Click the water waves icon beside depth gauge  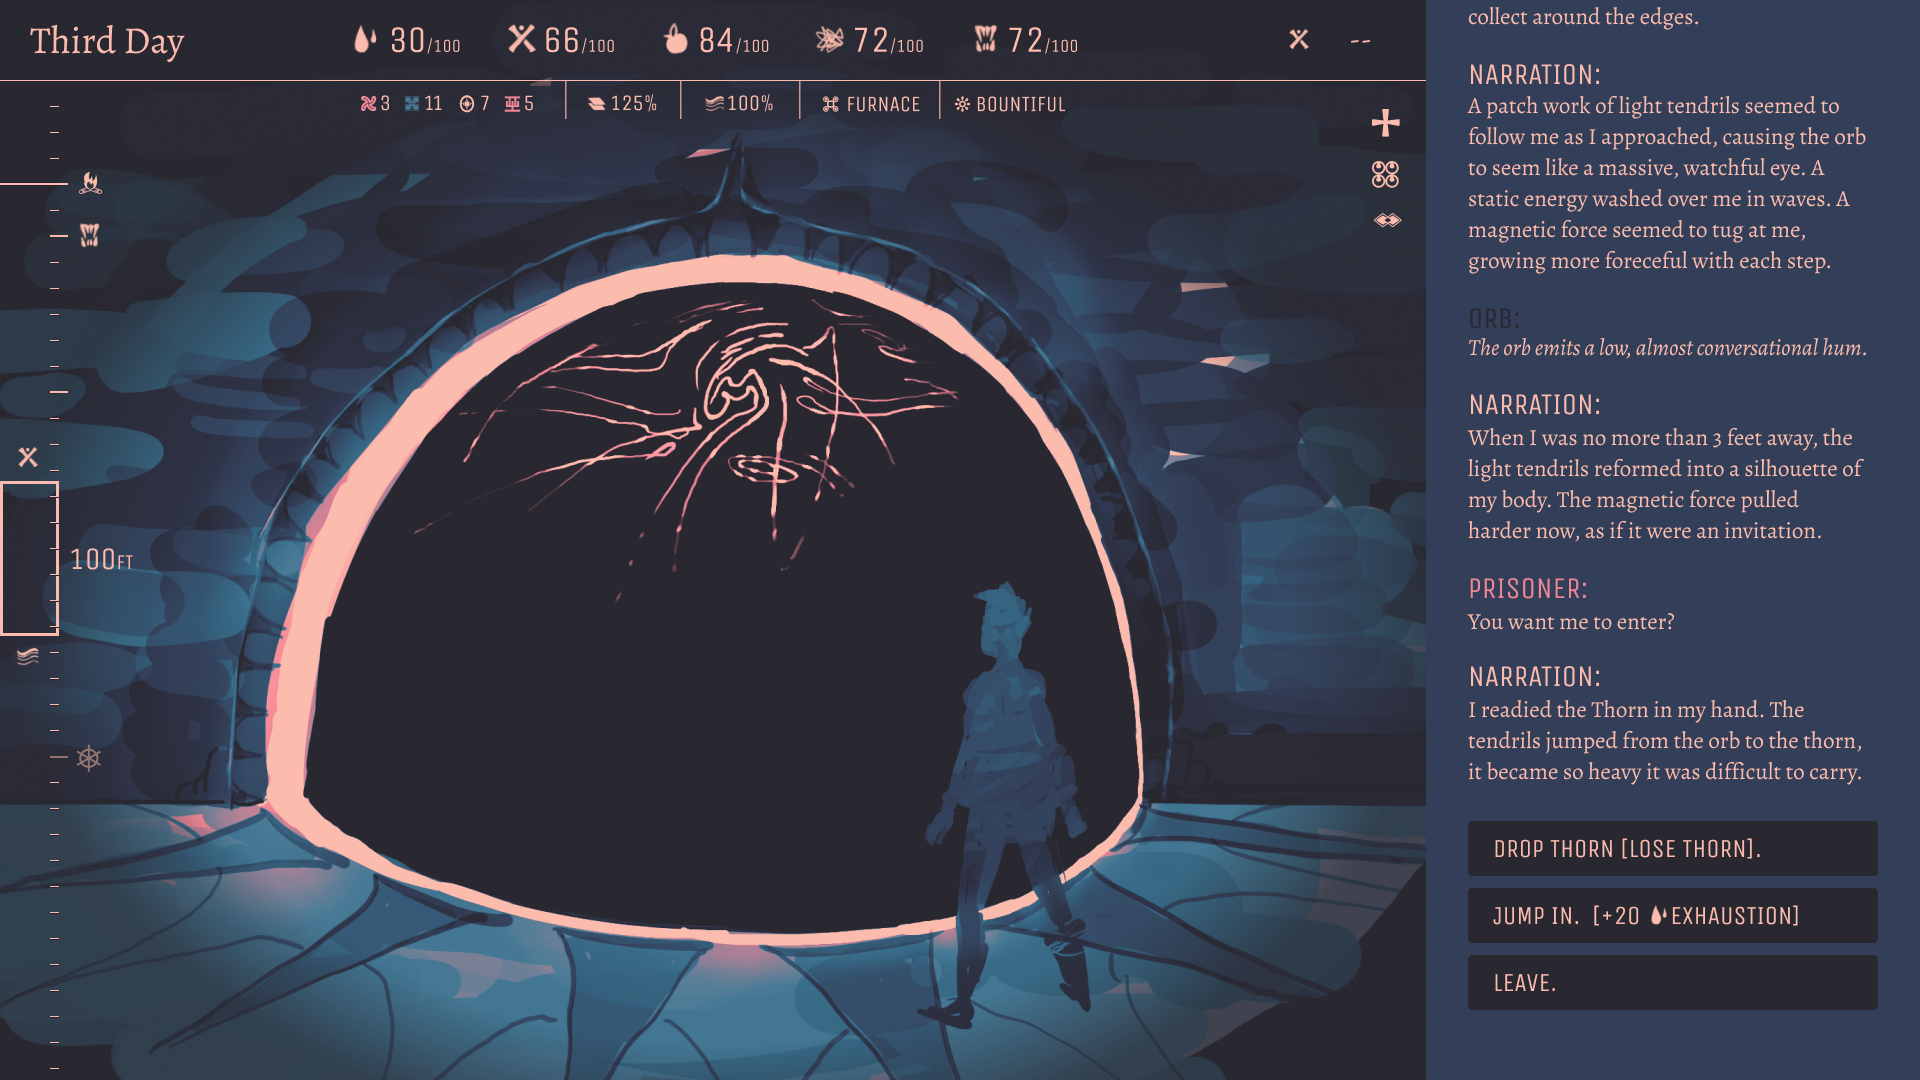(x=28, y=656)
